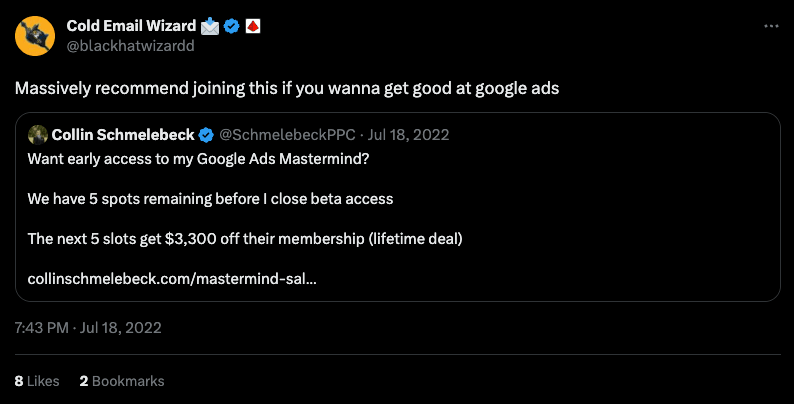
Task: Click Collin Schmelebeck's small avatar in the quoted tweet
Action: click(x=37, y=134)
